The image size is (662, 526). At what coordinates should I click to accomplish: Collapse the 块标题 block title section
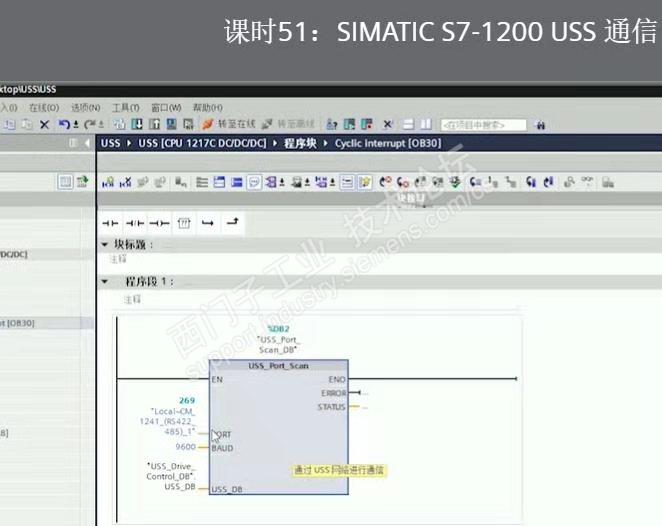click(x=105, y=244)
